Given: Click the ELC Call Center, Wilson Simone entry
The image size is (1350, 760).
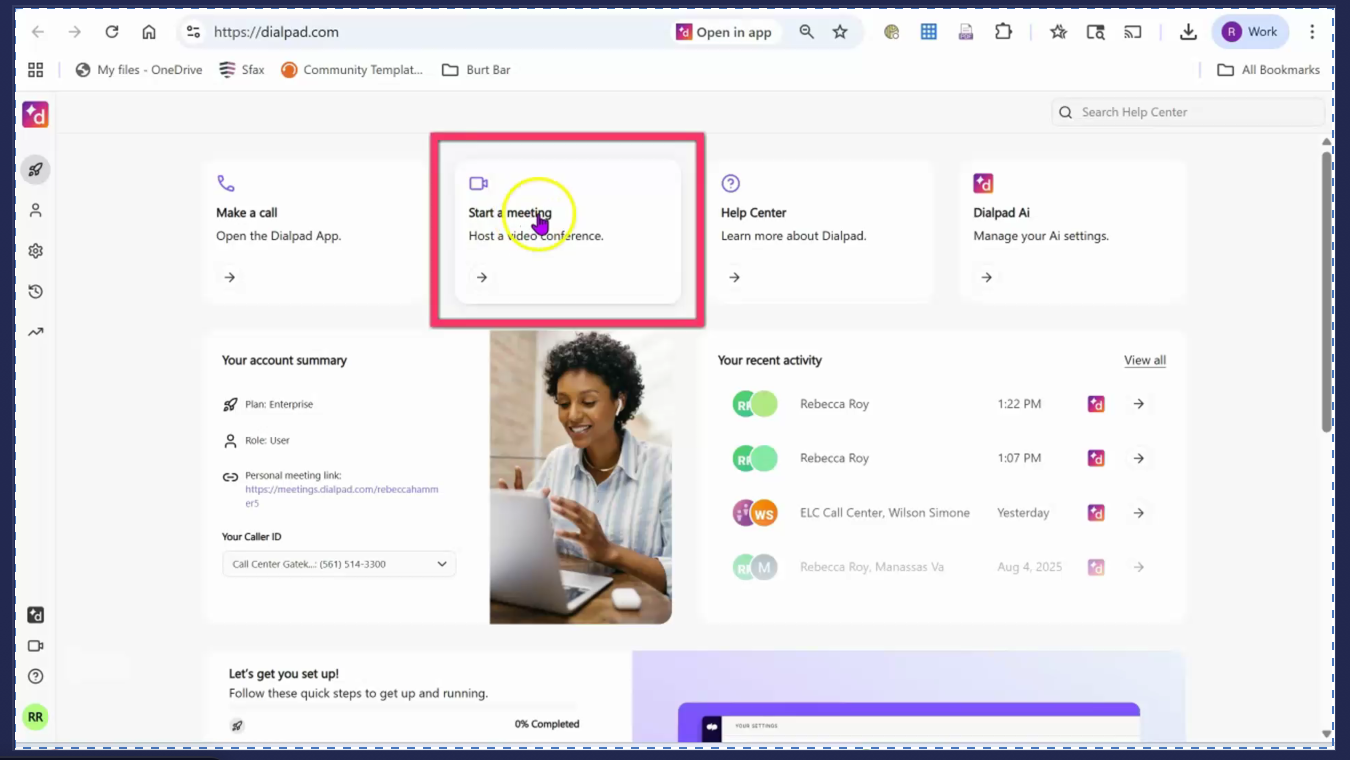Looking at the screenshot, I should (x=885, y=513).
